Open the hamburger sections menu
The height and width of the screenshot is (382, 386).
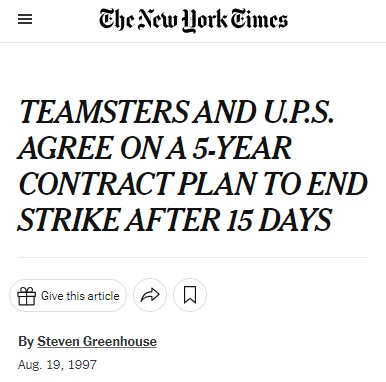click(x=25, y=19)
